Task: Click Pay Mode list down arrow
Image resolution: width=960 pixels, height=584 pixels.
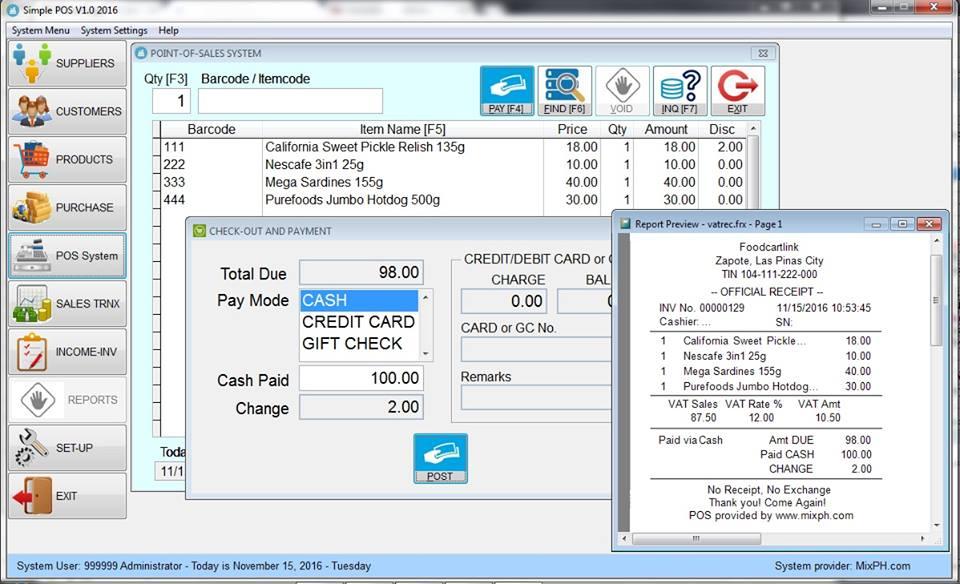Action: [426, 354]
